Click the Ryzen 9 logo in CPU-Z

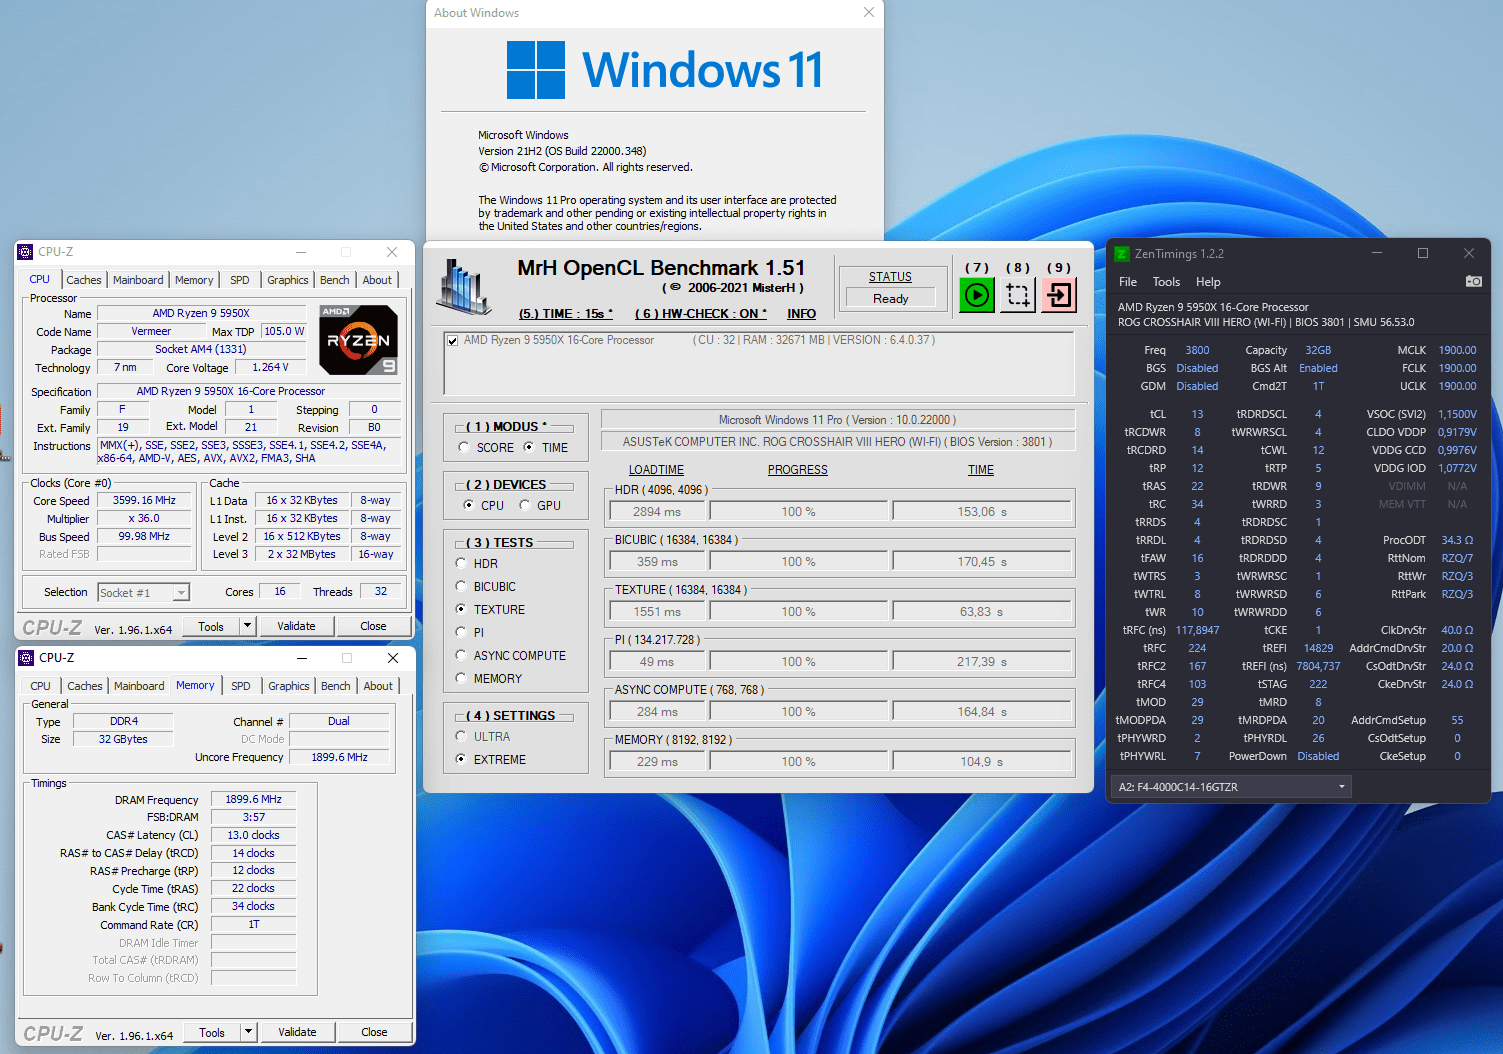click(359, 340)
